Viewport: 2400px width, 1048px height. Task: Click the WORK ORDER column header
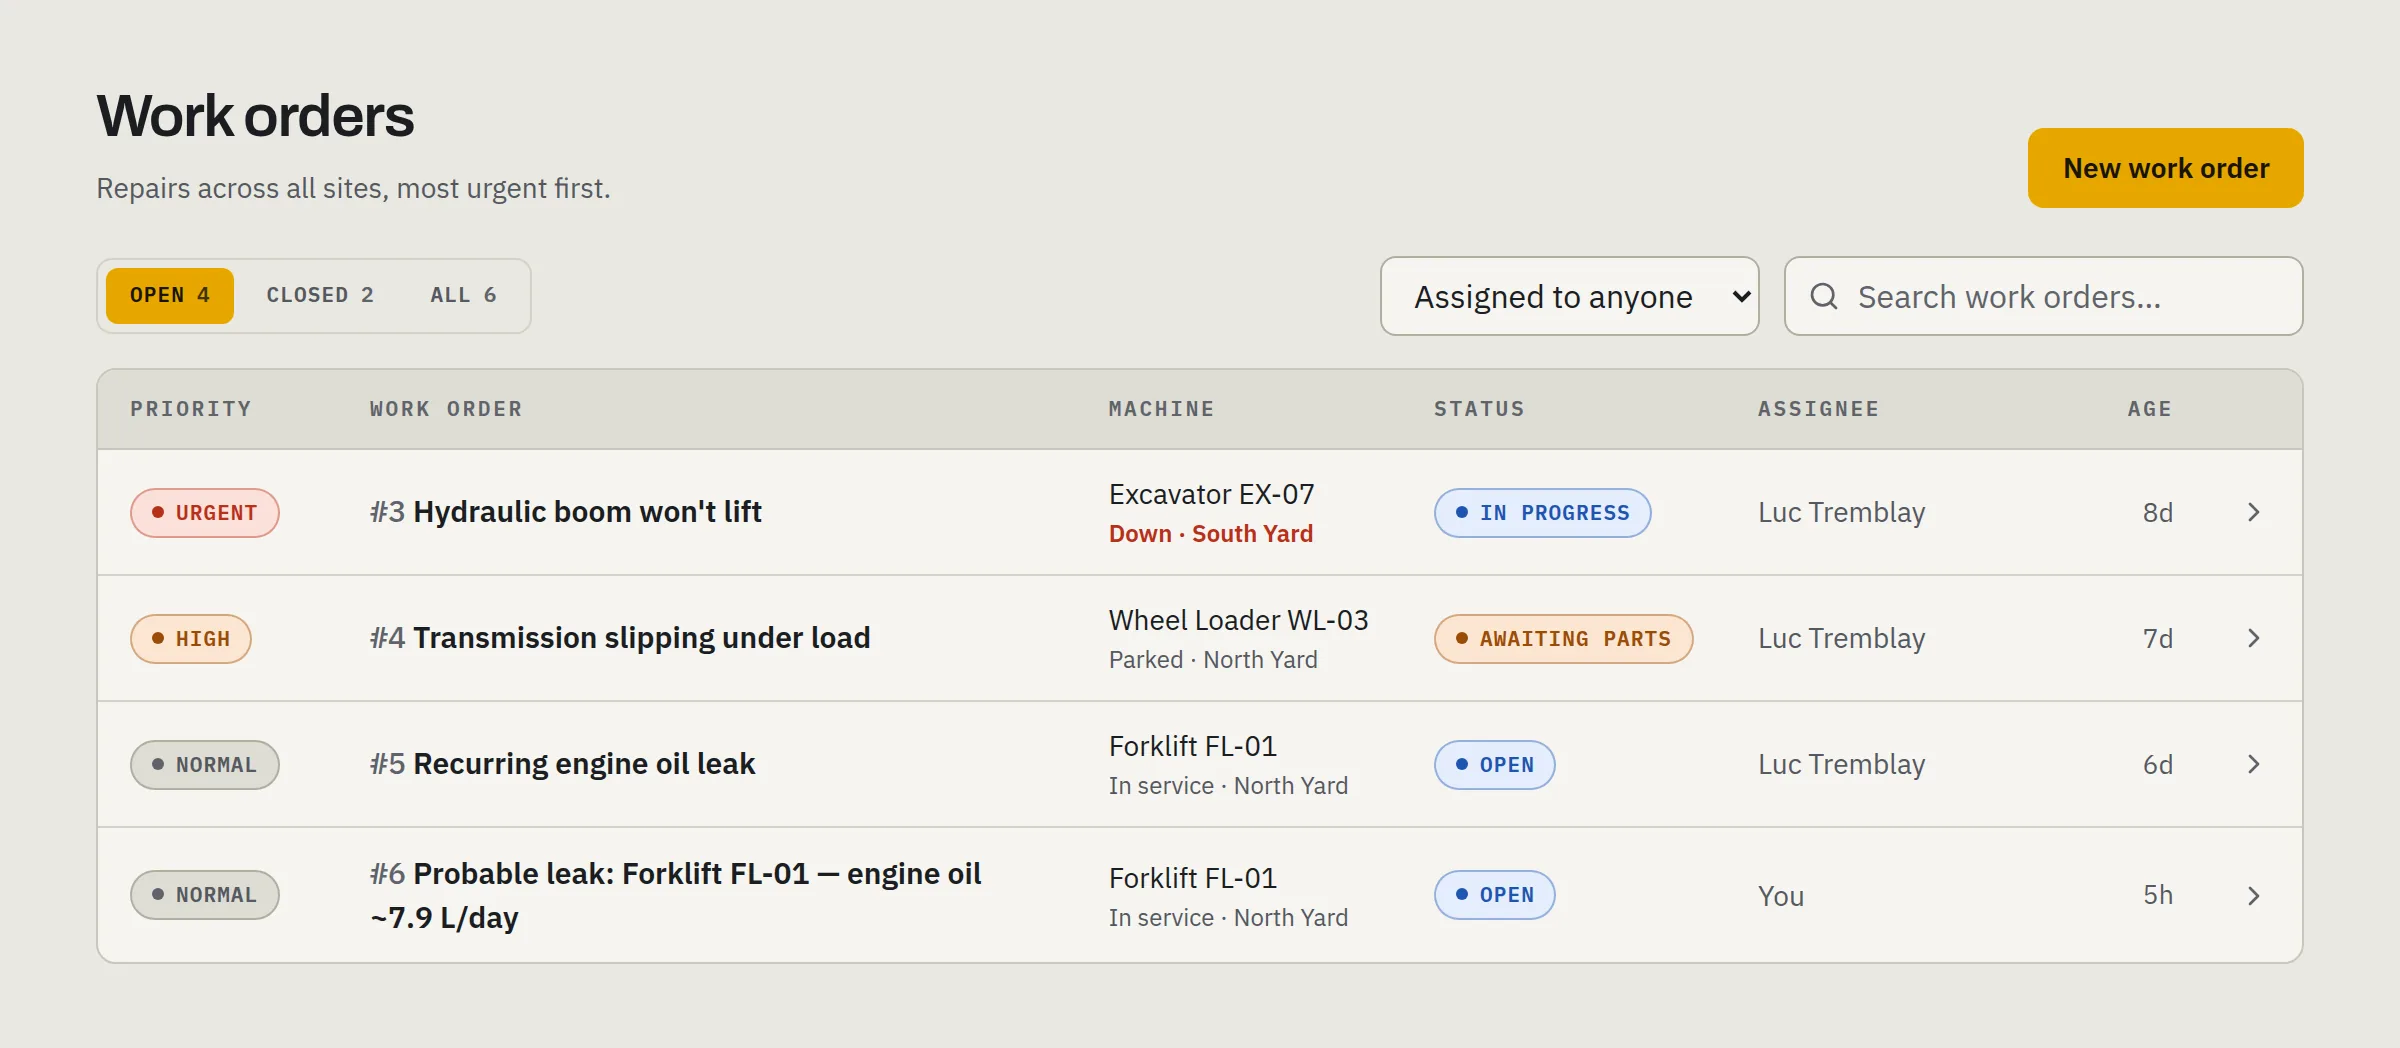[446, 409]
